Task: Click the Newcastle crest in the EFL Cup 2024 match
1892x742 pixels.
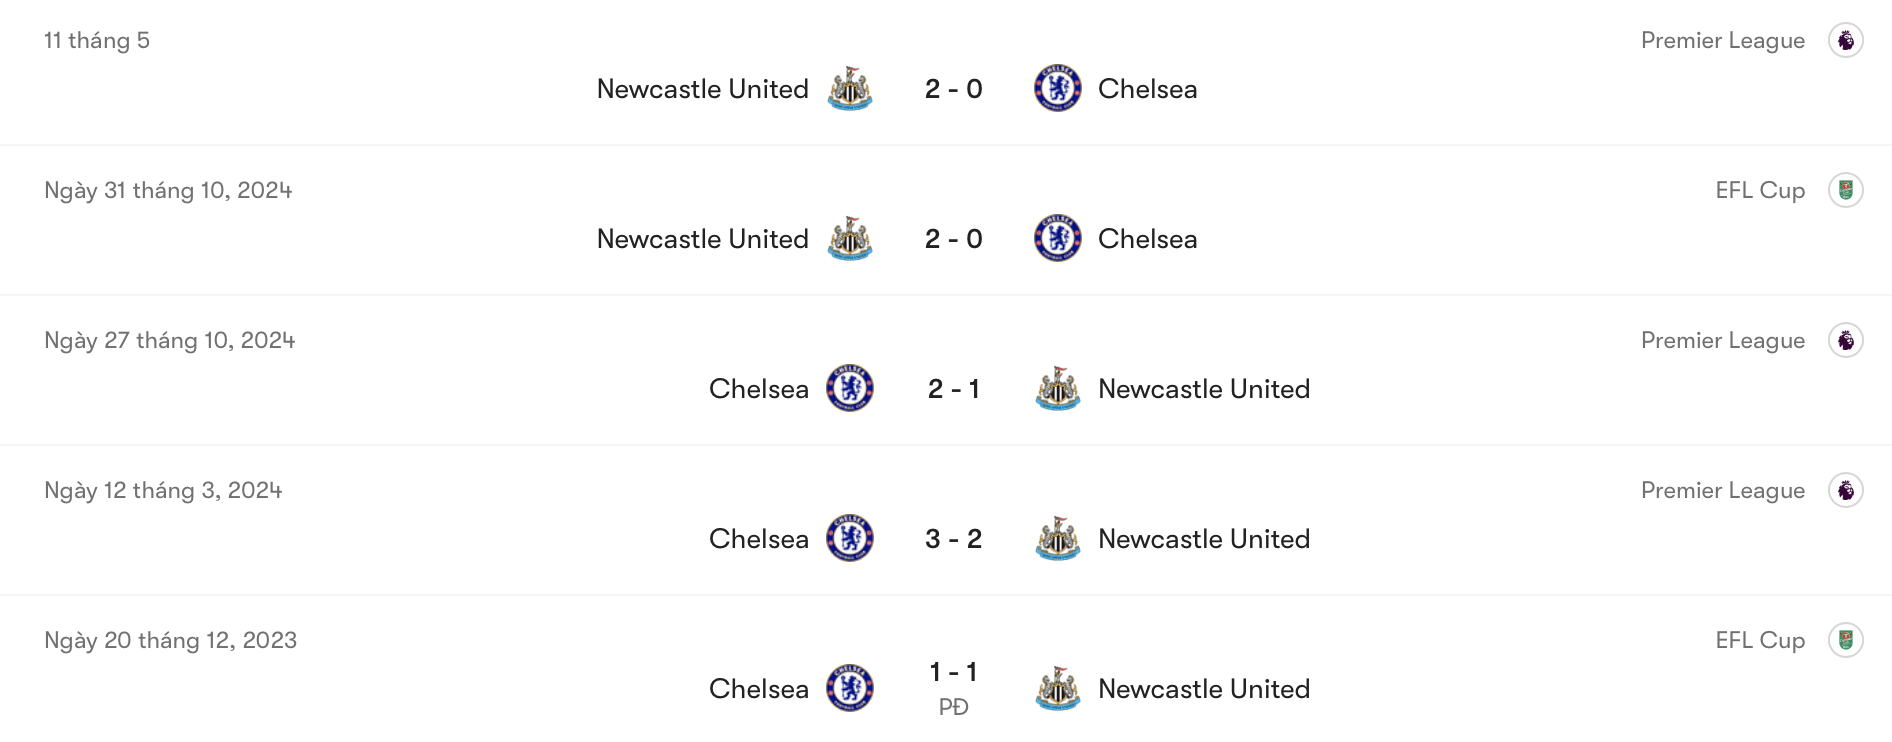Action: pyautogui.click(x=851, y=238)
